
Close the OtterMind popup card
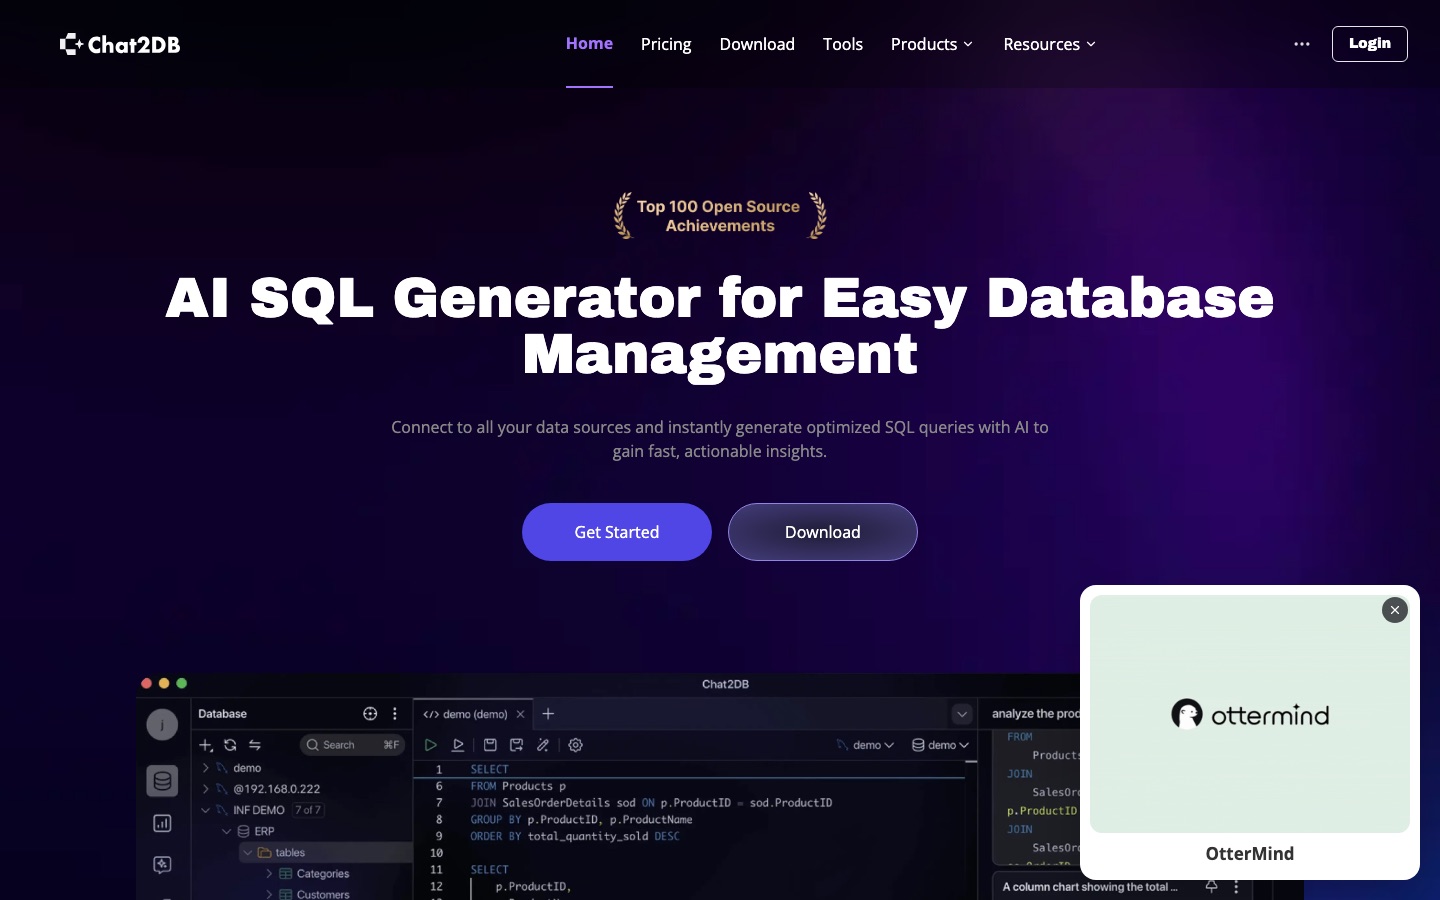click(1395, 610)
